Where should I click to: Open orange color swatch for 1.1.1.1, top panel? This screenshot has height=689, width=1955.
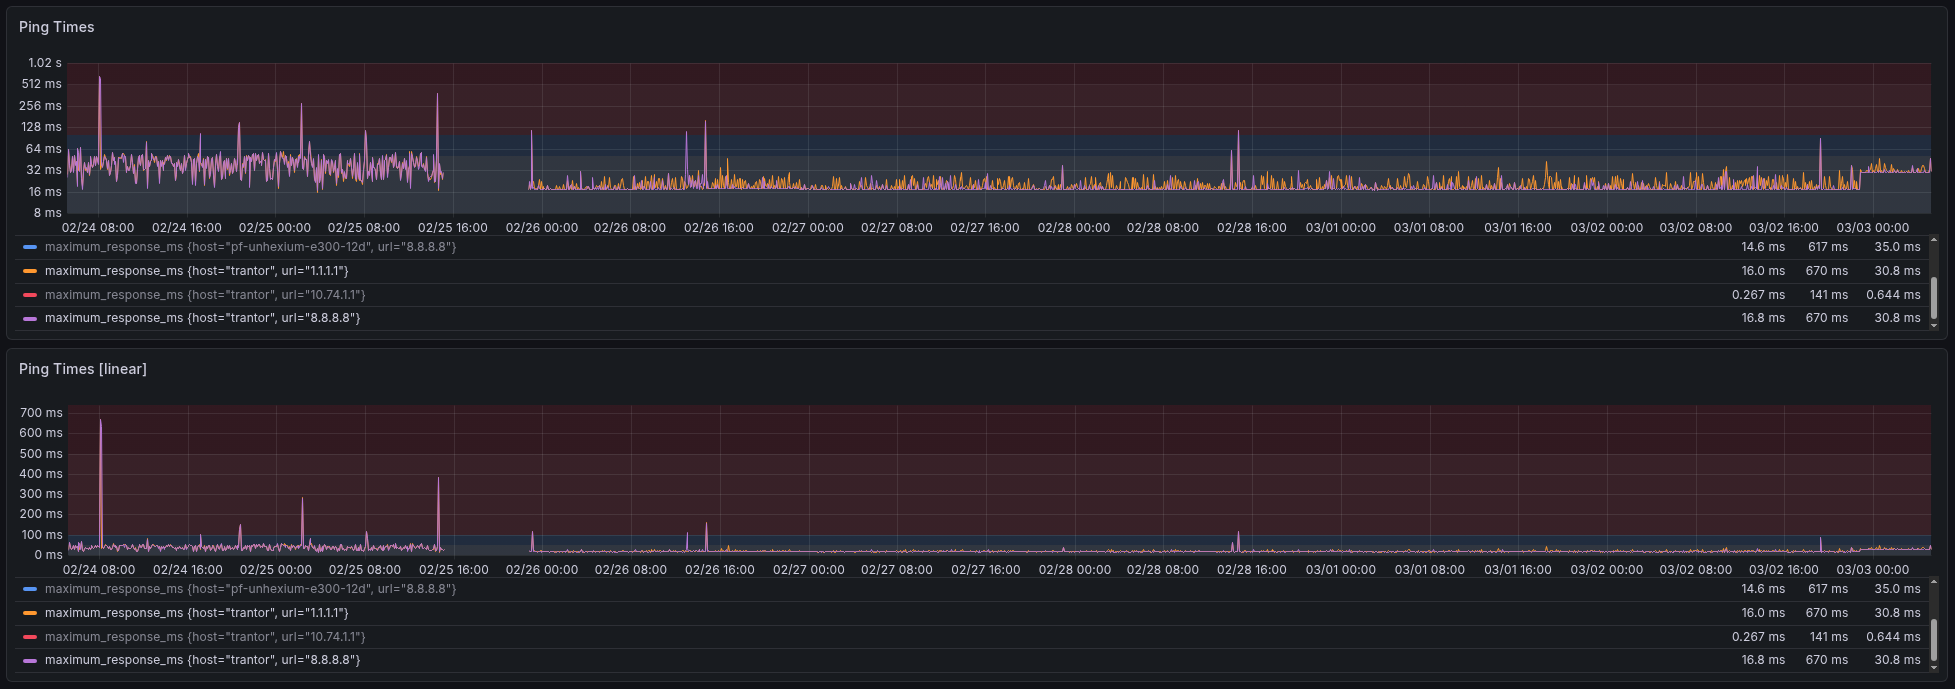(30, 271)
